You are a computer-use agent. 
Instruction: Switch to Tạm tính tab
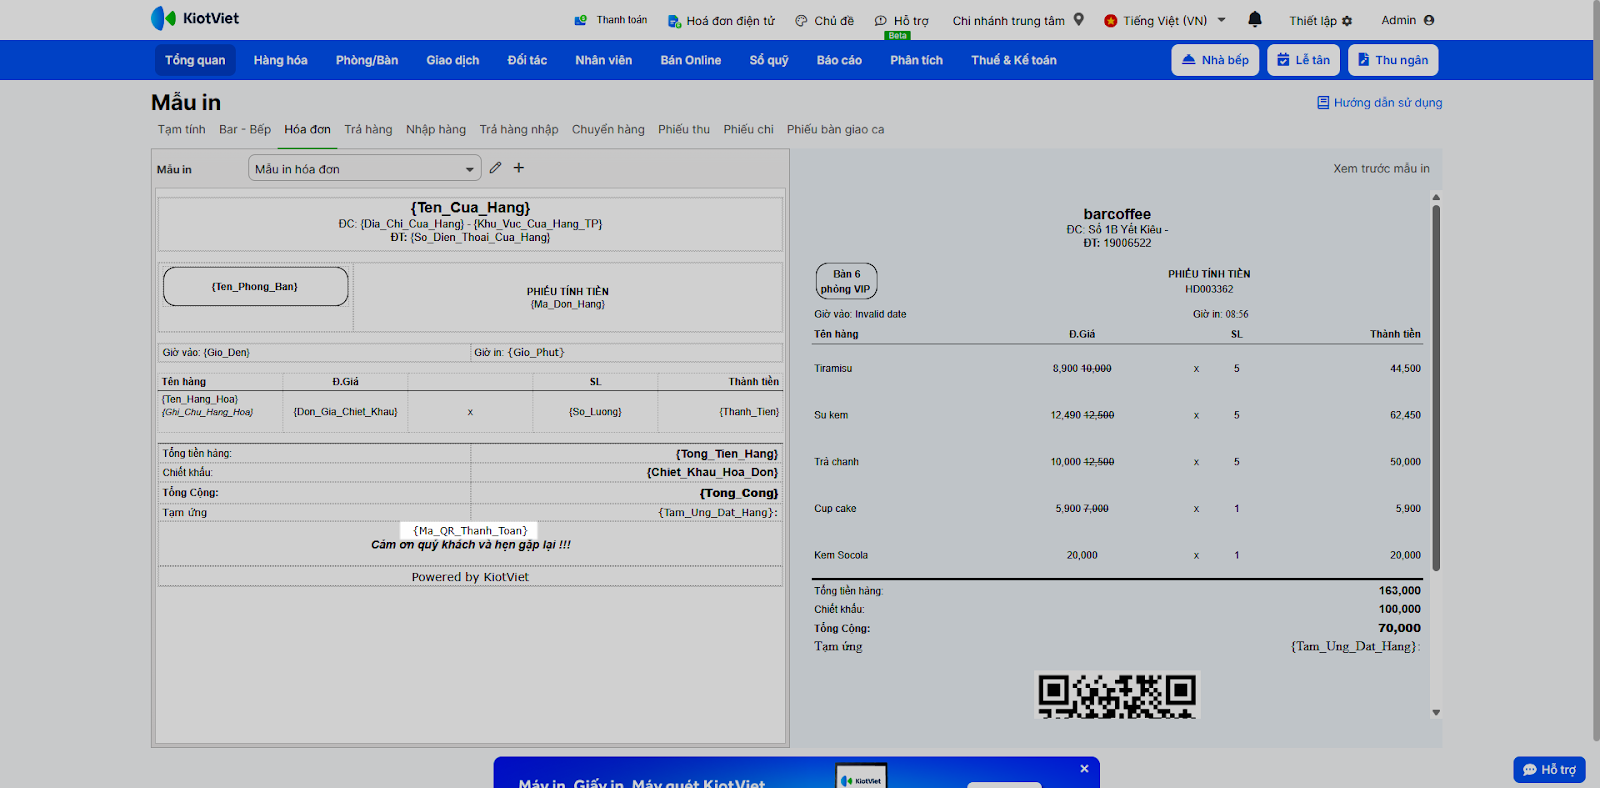pos(181,129)
